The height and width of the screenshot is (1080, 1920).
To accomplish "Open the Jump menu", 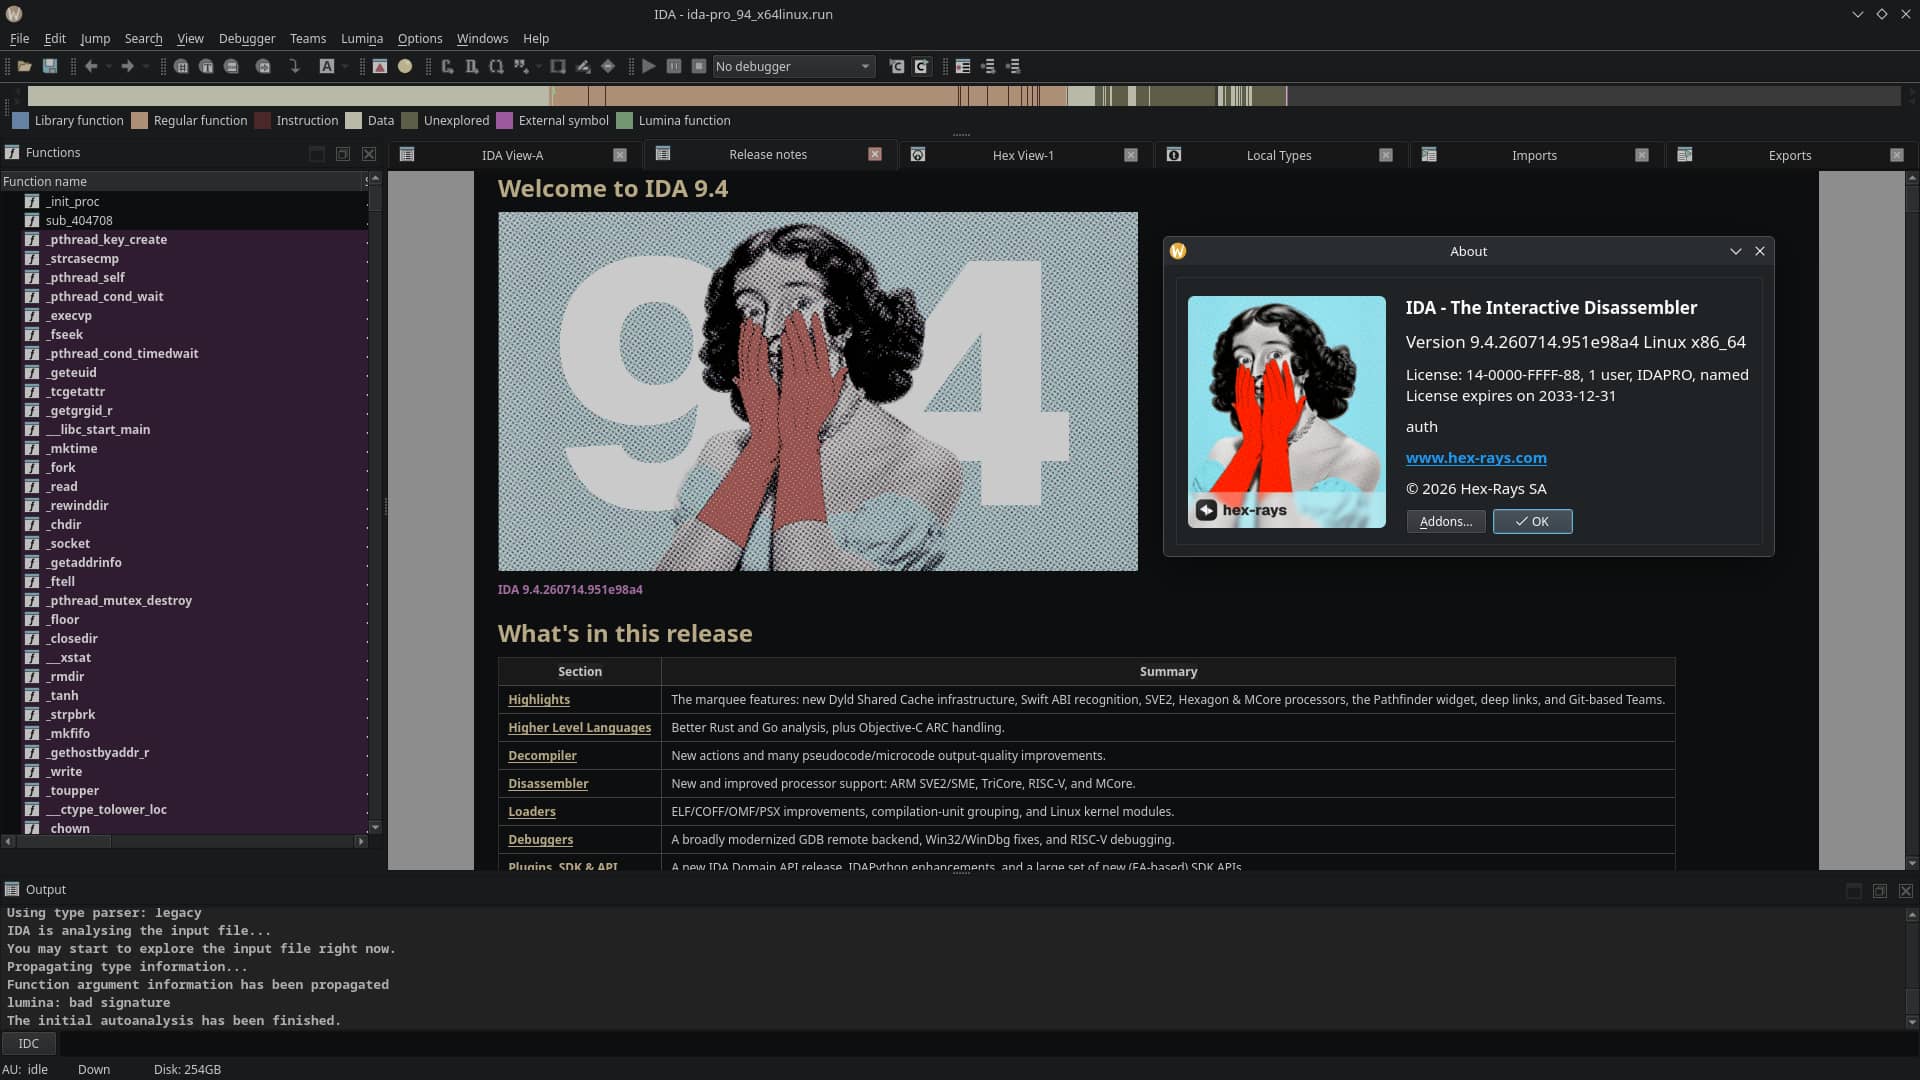I will point(95,38).
